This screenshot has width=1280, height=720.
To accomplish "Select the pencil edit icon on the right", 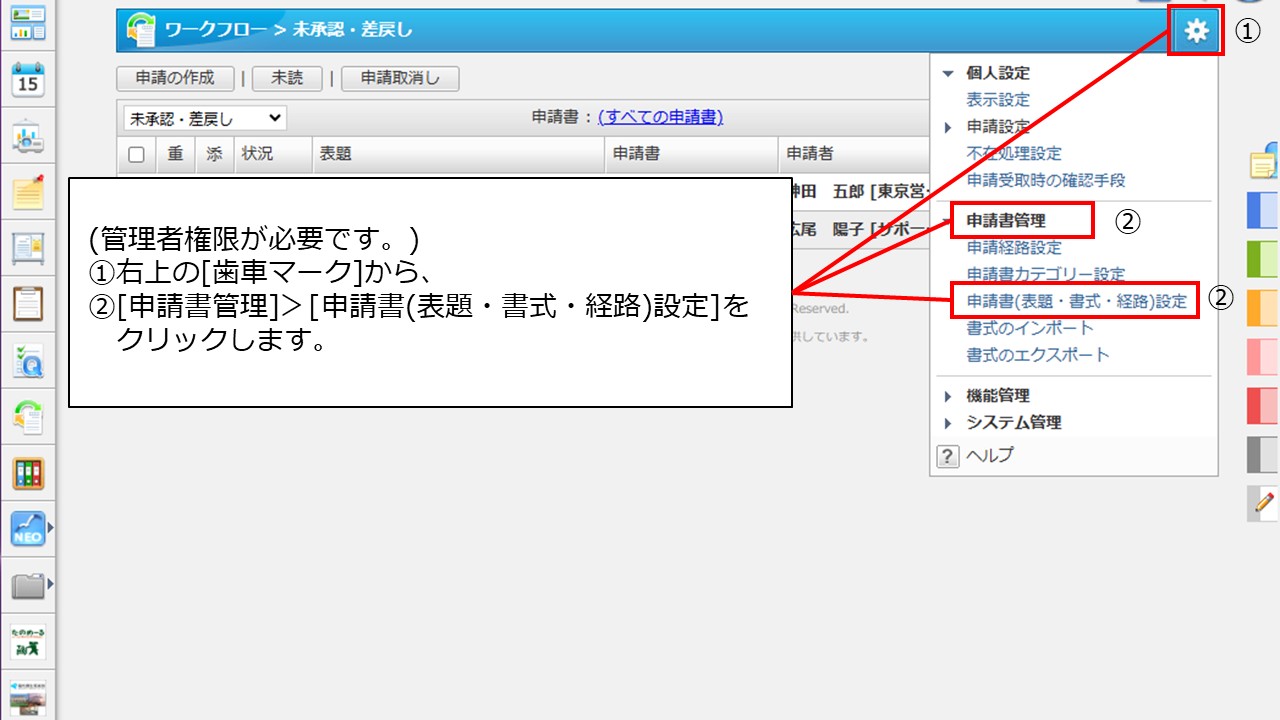I will (x=1262, y=504).
